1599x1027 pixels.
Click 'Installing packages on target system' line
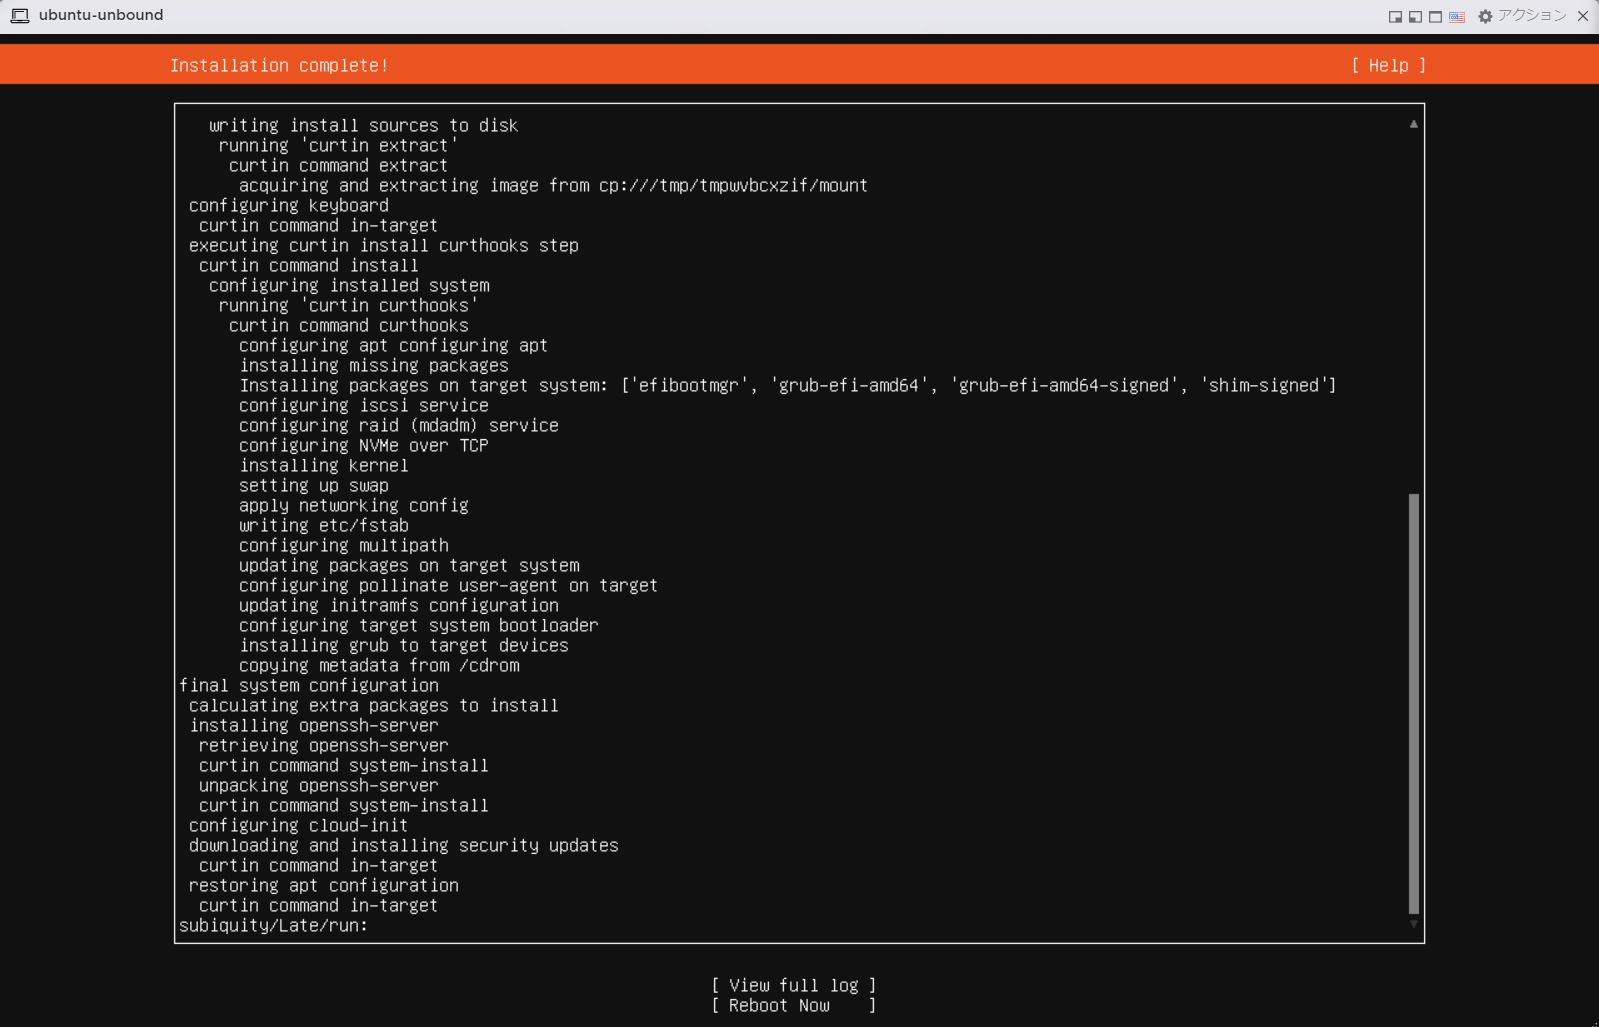(788, 385)
